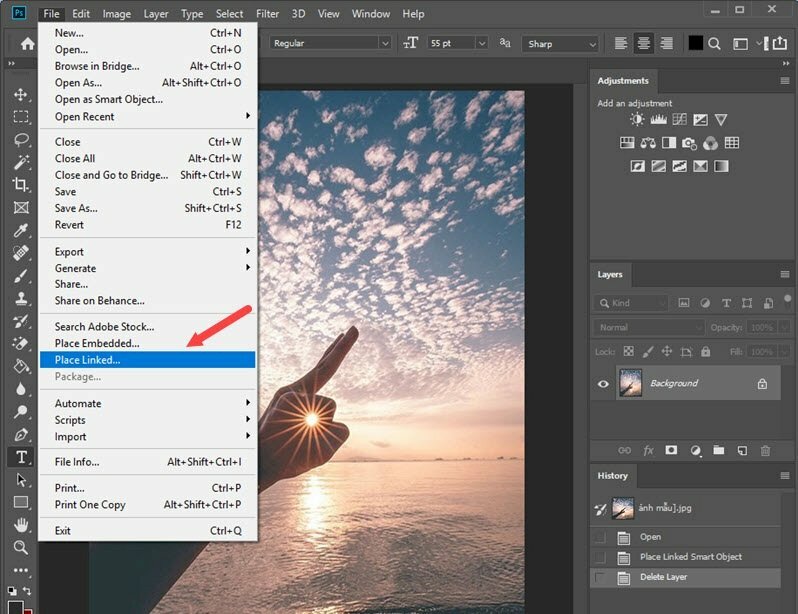Image resolution: width=798 pixels, height=614 pixels.
Task: Click the Home icon
Action: (x=27, y=44)
